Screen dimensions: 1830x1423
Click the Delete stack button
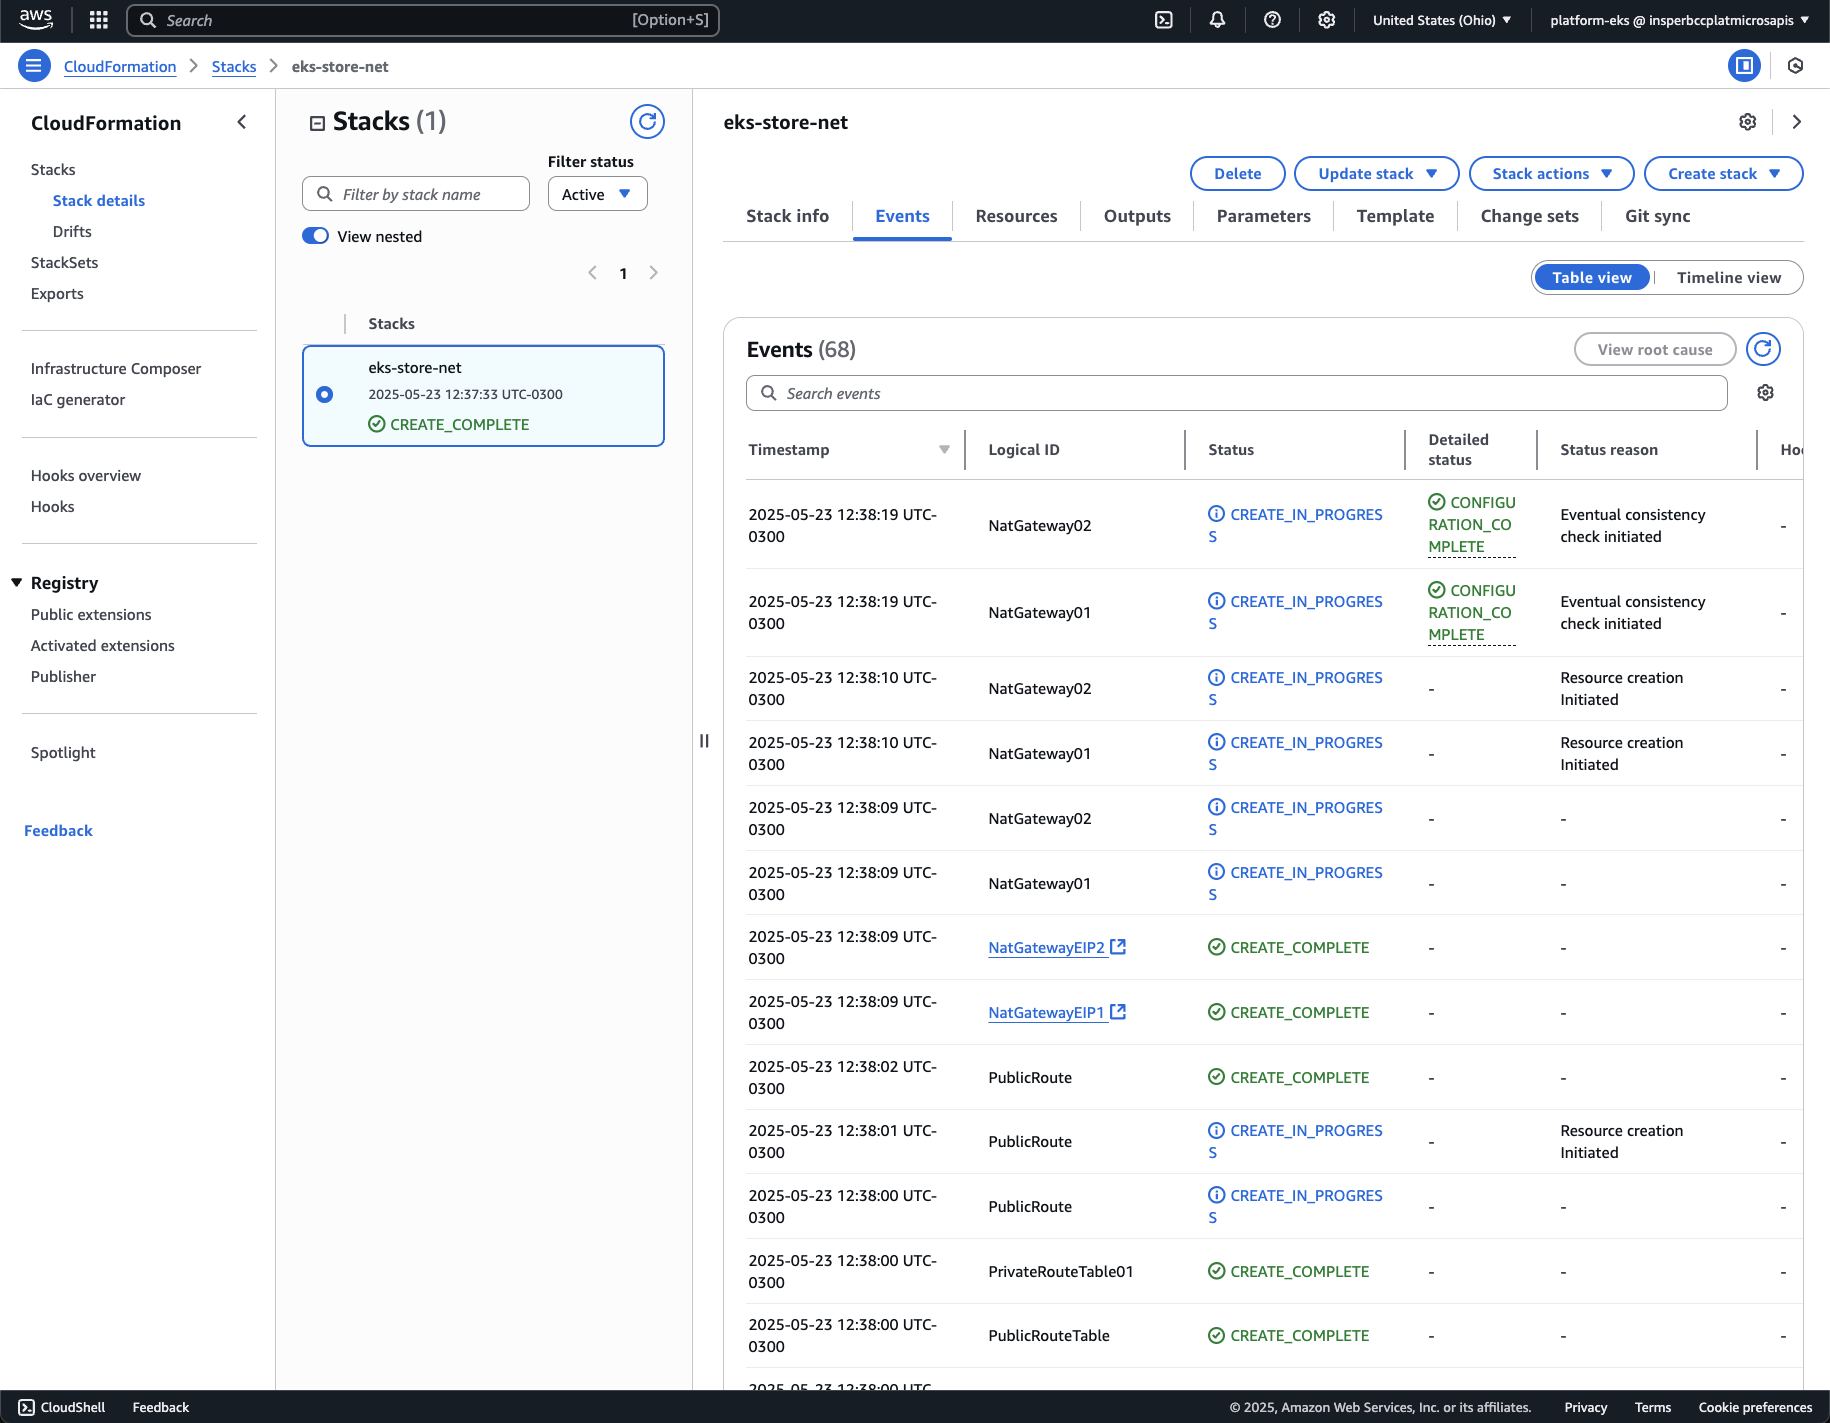pos(1237,174)
